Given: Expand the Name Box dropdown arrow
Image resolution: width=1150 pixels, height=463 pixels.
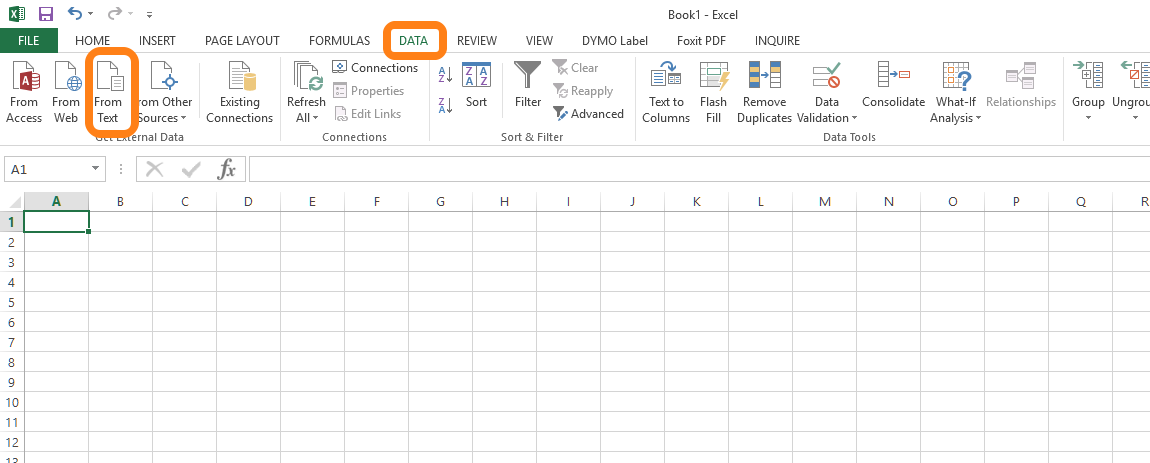Looking at the screenshot, I should (x=96, y=170).
